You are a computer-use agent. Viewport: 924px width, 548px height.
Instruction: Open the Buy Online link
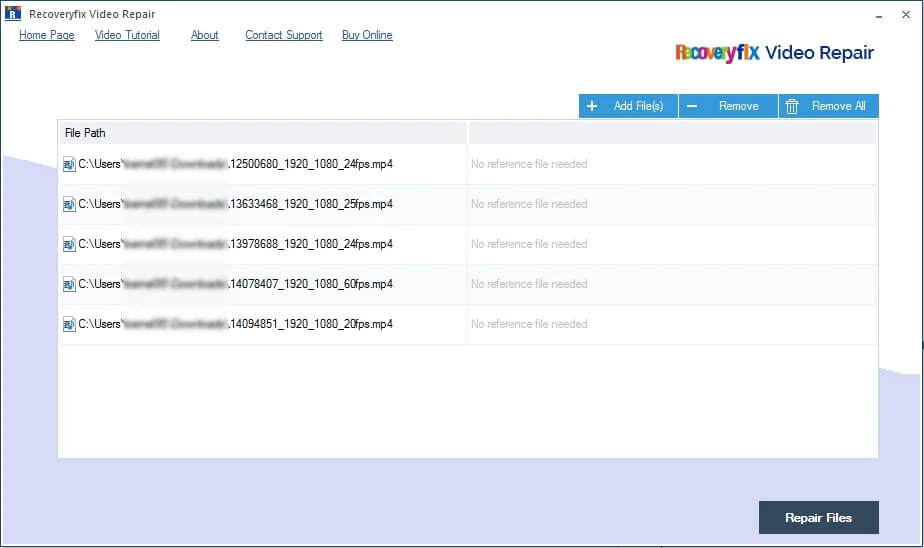coord(367,35)
